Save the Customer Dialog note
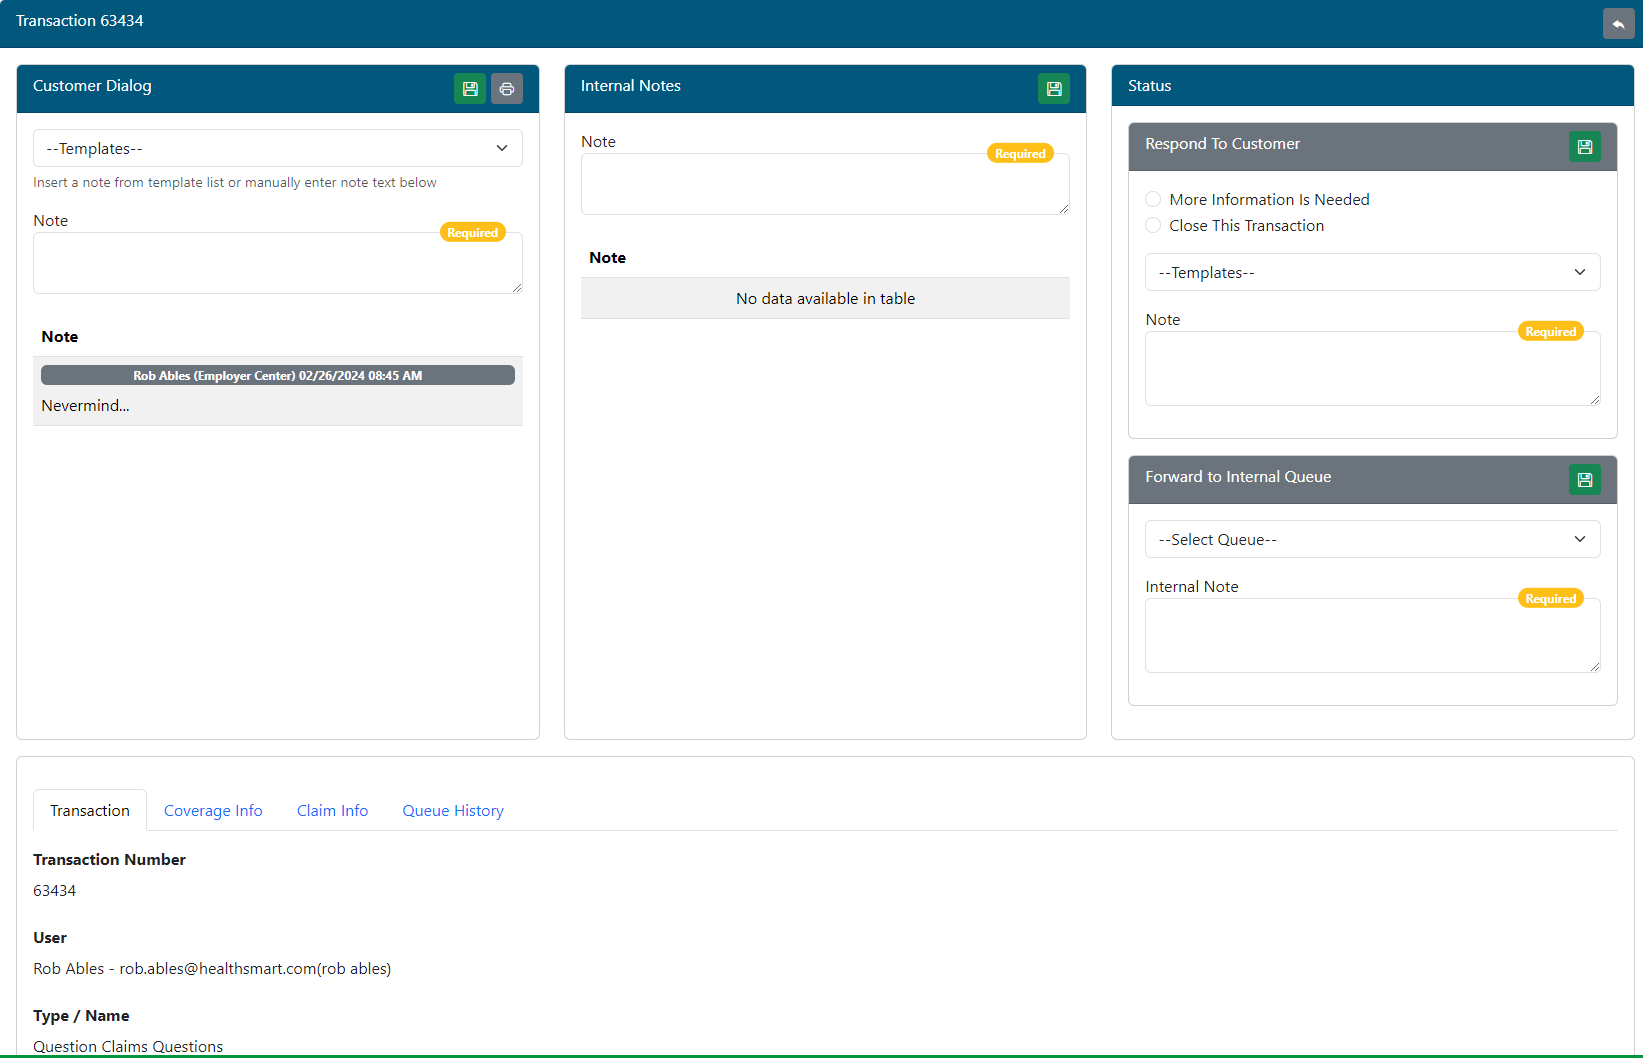Image resolution: width=1643 pixels, height=1058 pixels. pos(470,89)
